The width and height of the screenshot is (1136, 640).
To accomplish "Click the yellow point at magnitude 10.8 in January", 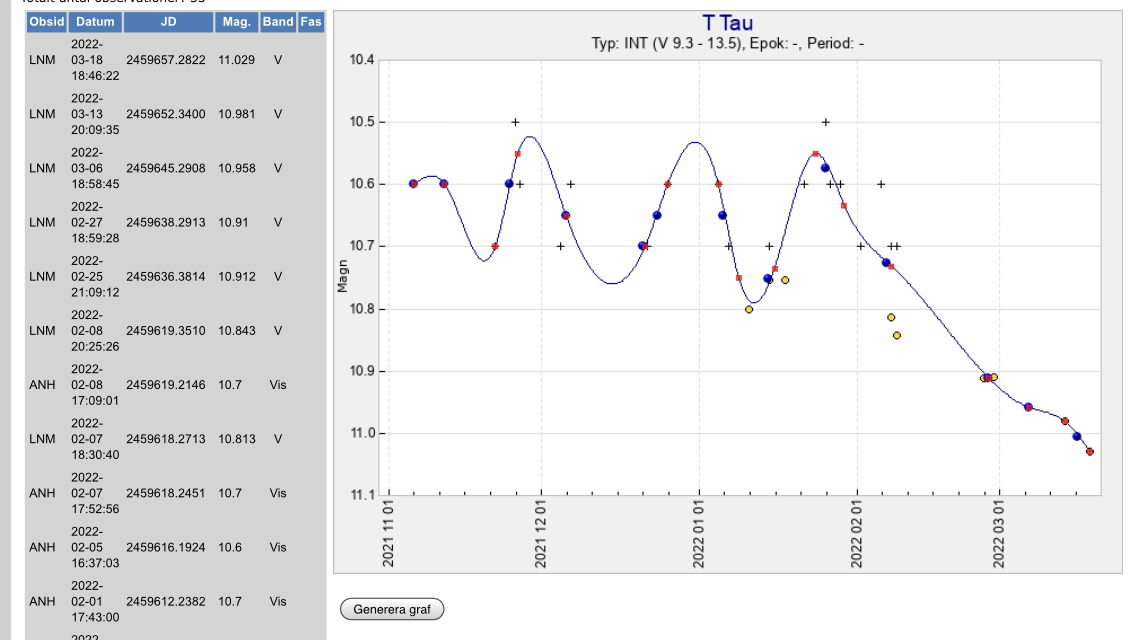I will tap(749, 309).
